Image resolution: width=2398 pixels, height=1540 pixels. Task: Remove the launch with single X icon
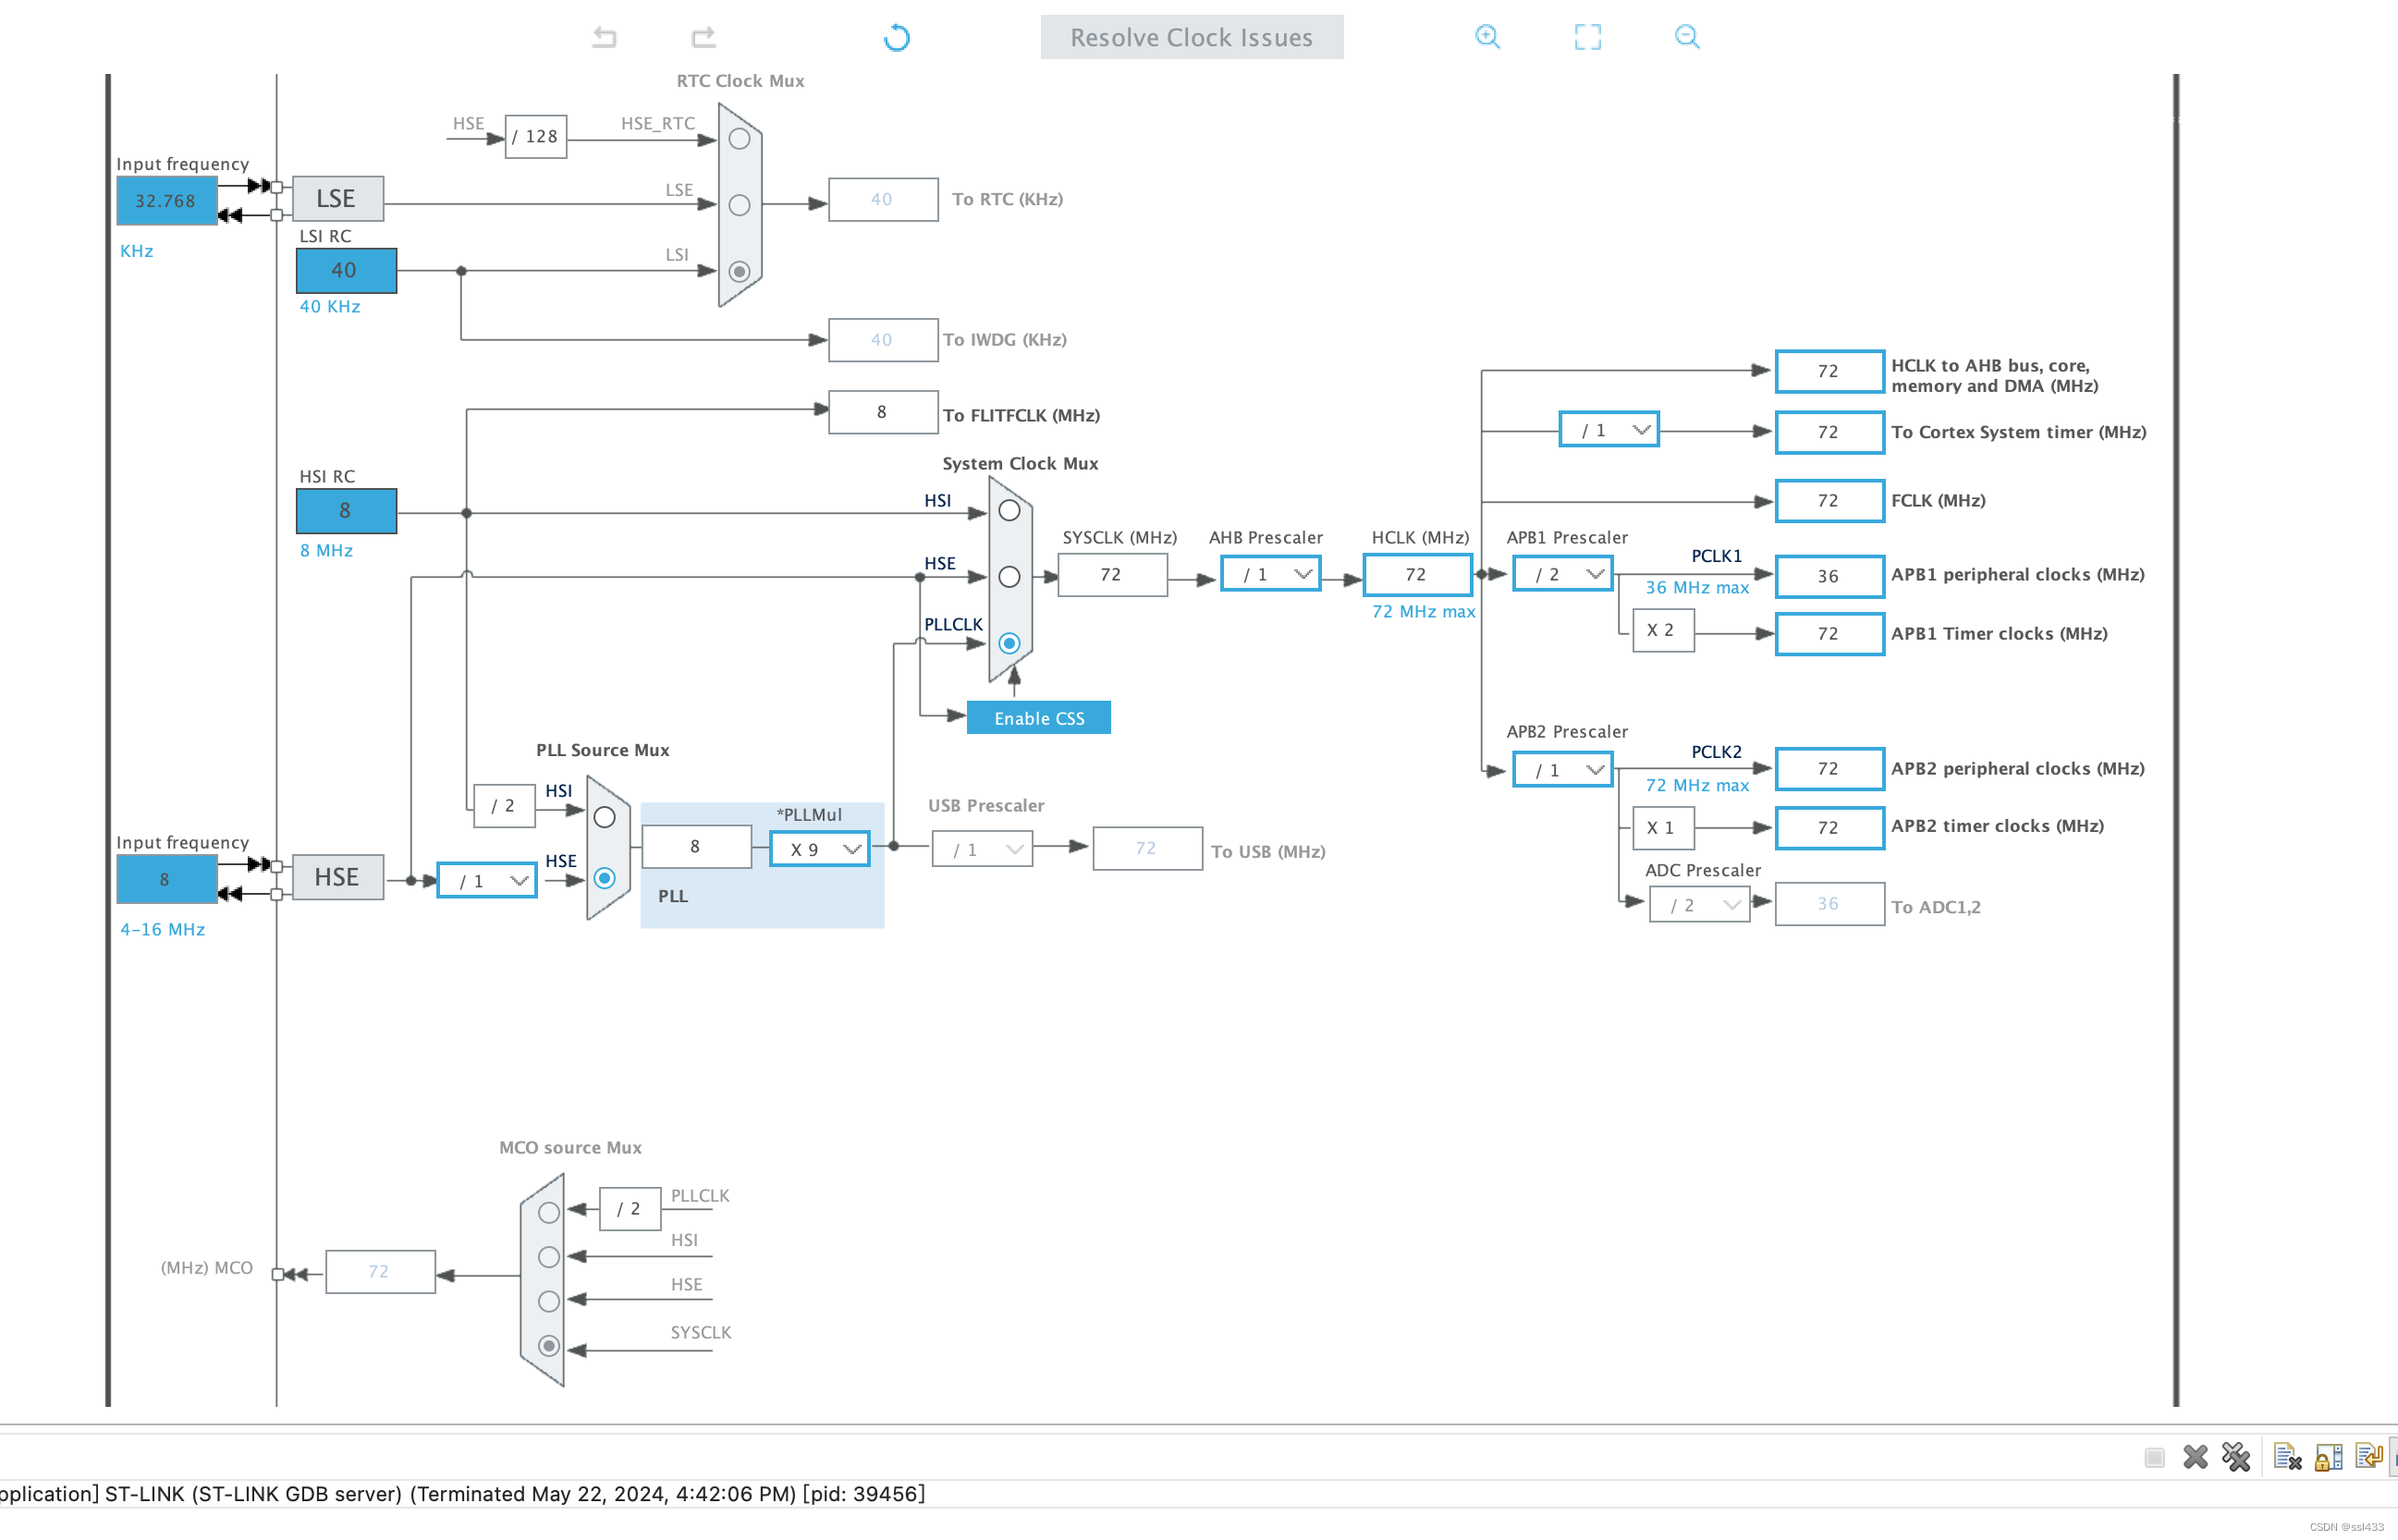pos(2195,1457)
